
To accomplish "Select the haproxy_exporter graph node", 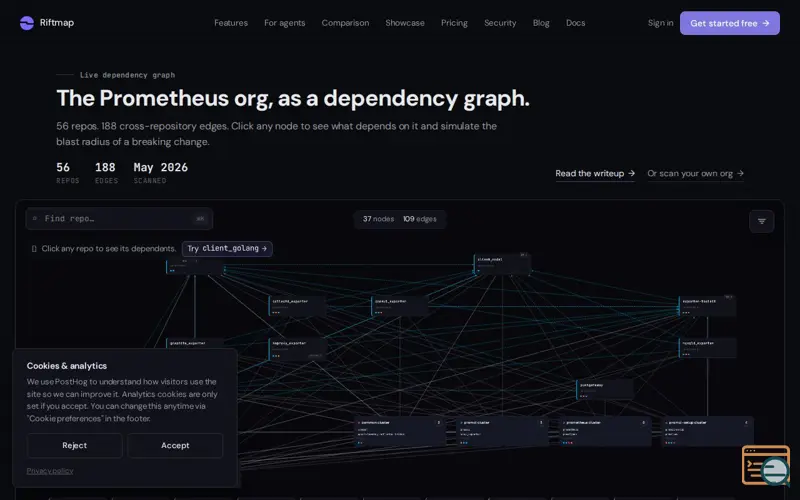I will pos(297,349).
